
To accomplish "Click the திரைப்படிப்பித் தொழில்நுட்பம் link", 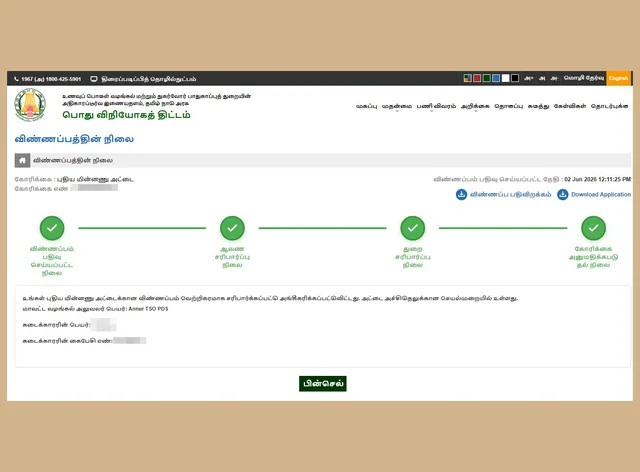I will 149,79.
